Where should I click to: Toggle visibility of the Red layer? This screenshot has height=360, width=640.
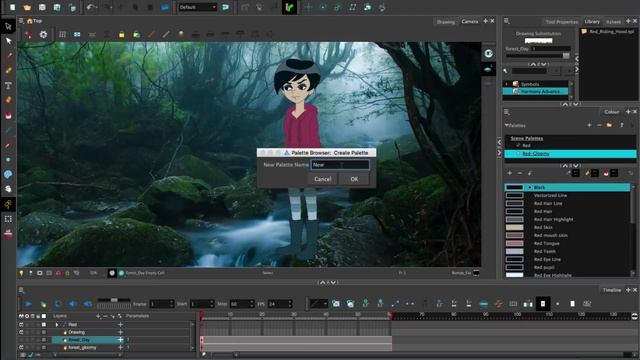[x=21, y=324]
